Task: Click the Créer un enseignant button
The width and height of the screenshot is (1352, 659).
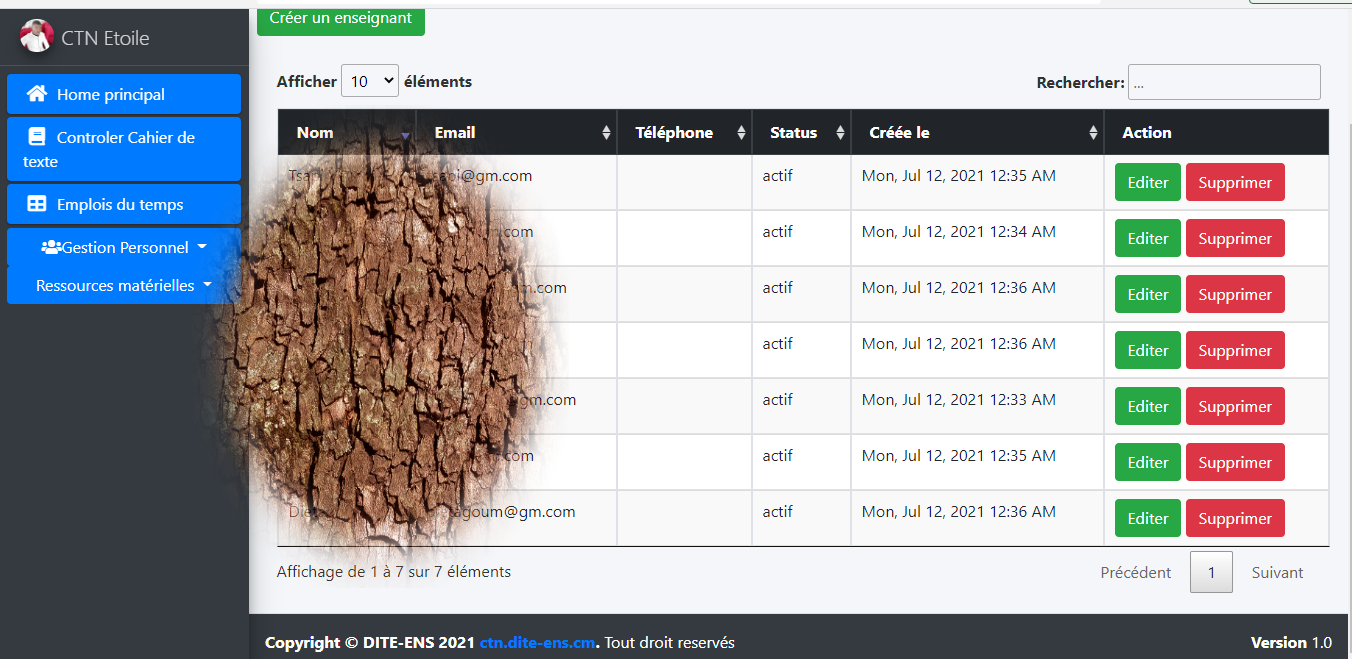Action: coord(341,19)
